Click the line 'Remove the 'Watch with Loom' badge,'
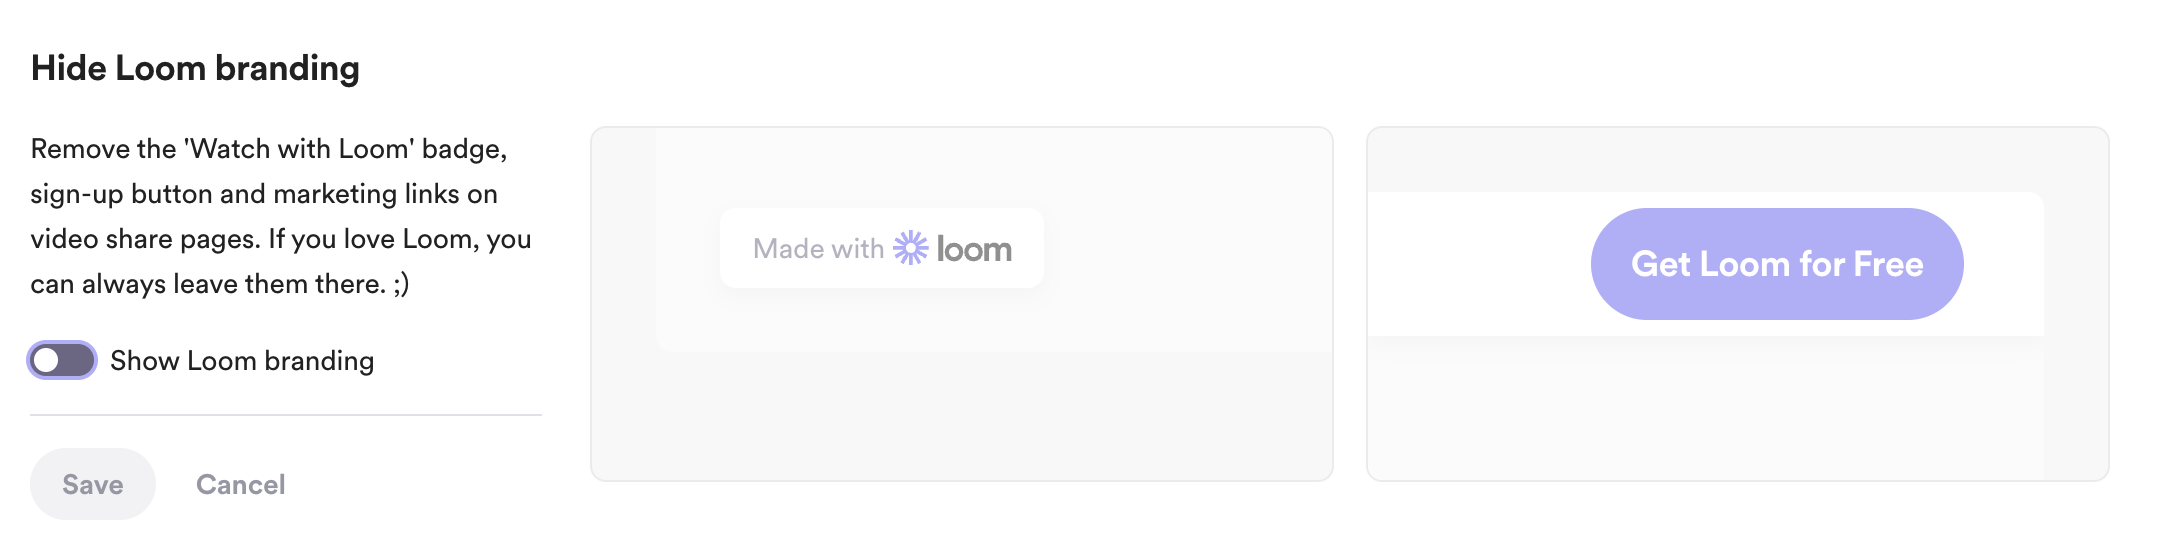 coord(268,149)
